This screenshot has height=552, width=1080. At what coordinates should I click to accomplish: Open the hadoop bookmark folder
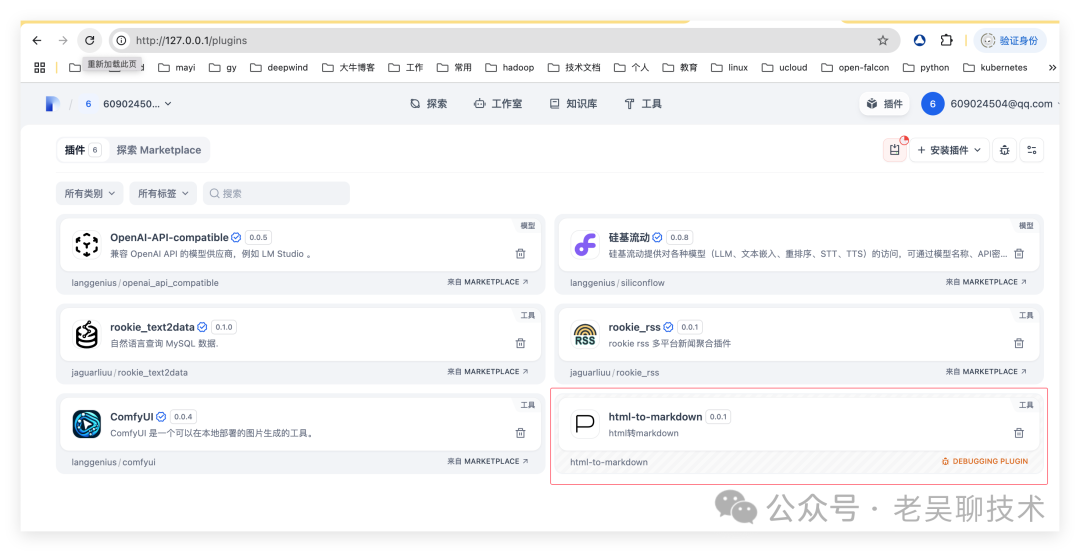(510, 68)
